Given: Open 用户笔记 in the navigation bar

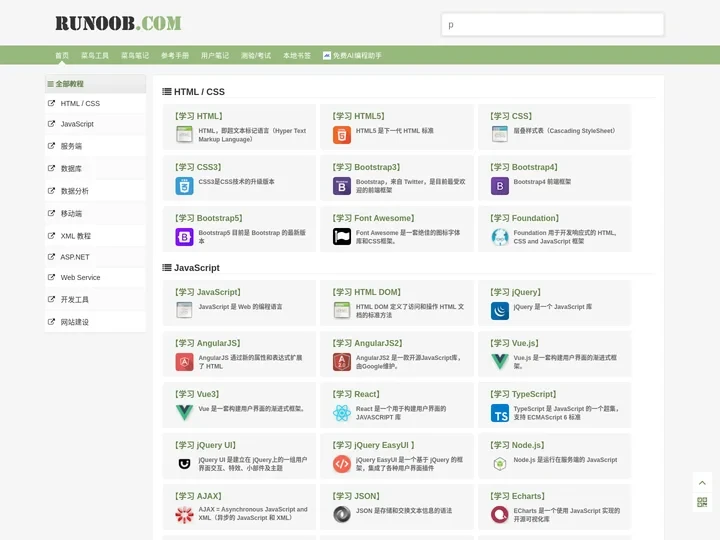Looking at the screenshot, I should coord(215,56).
